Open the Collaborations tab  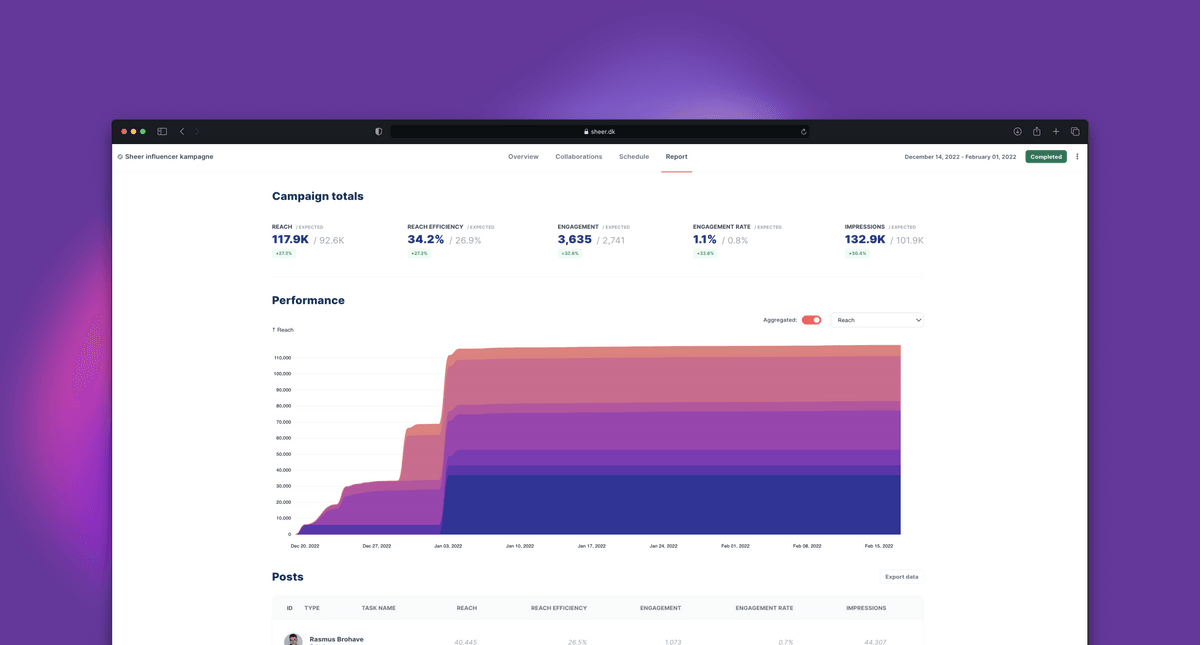coord(579,157)
